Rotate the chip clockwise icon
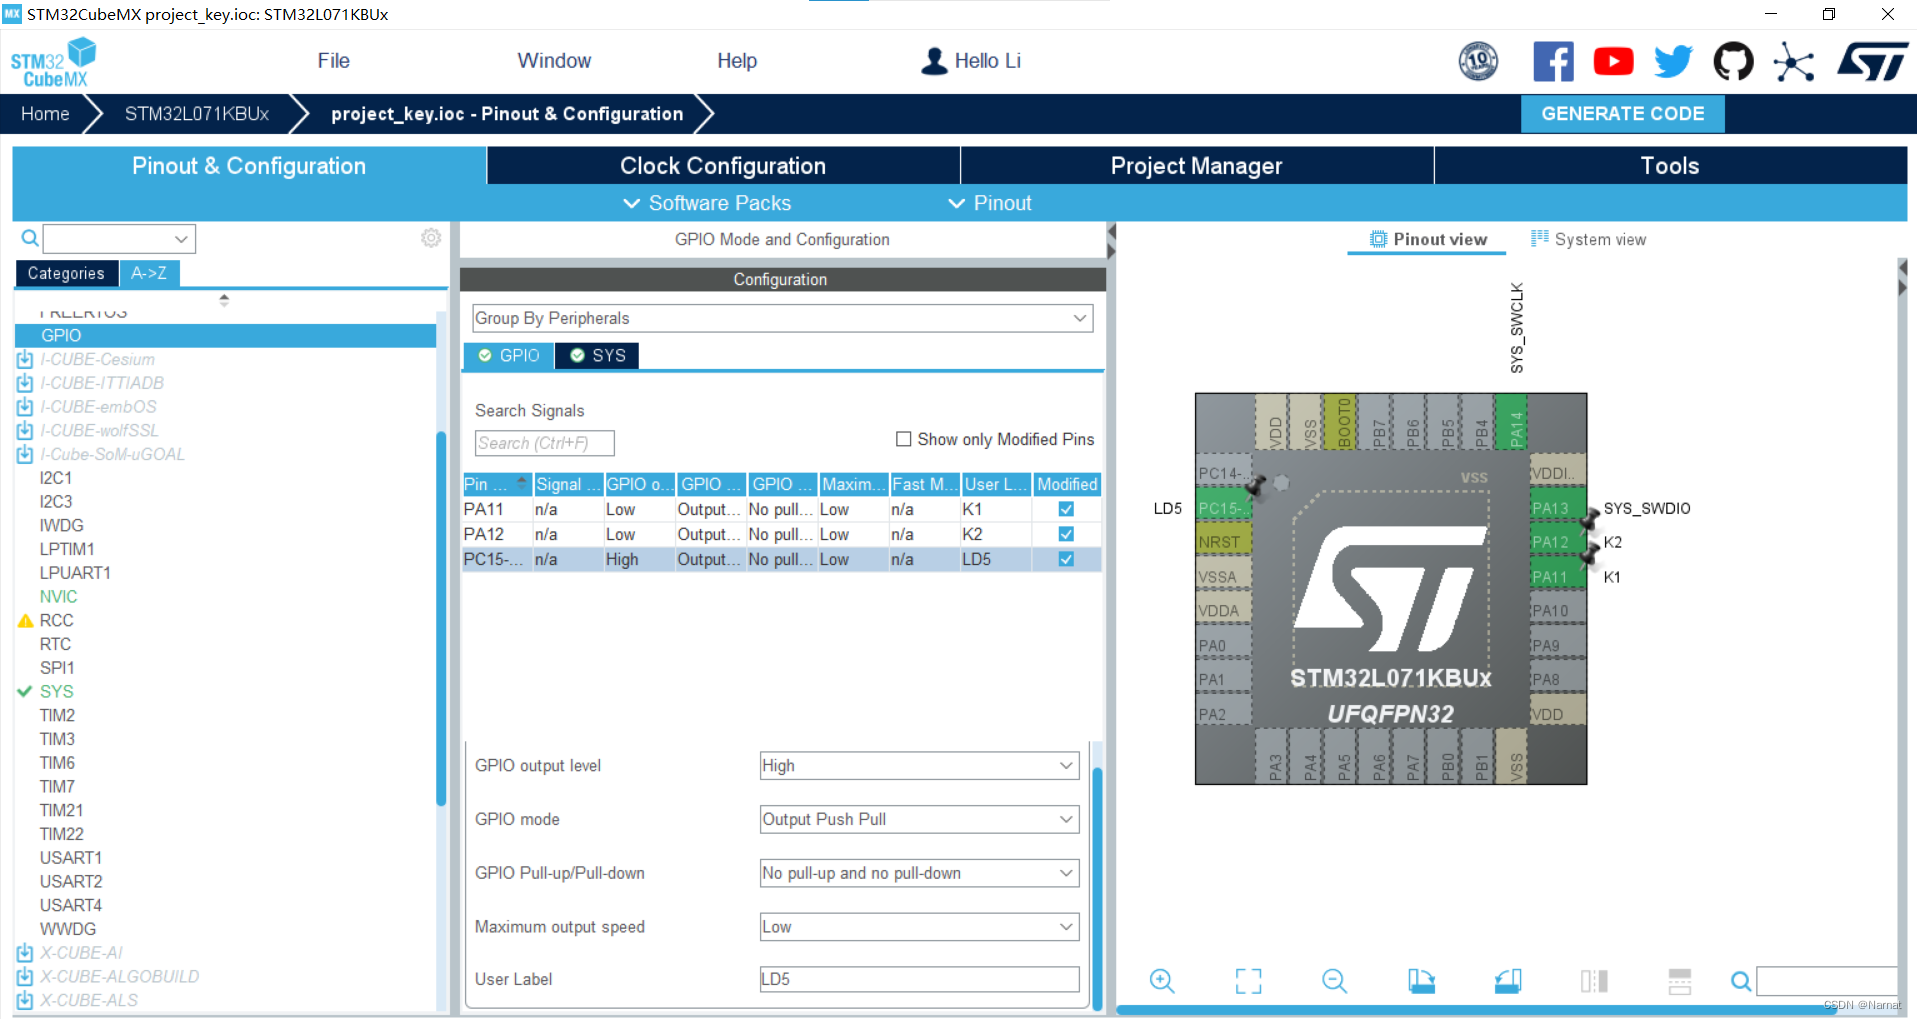This screenshot has height=1019, width=1917. point(1421,981)
